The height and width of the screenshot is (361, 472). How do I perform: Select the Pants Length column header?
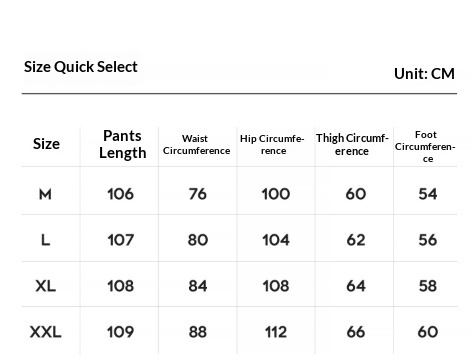[122, 145]
